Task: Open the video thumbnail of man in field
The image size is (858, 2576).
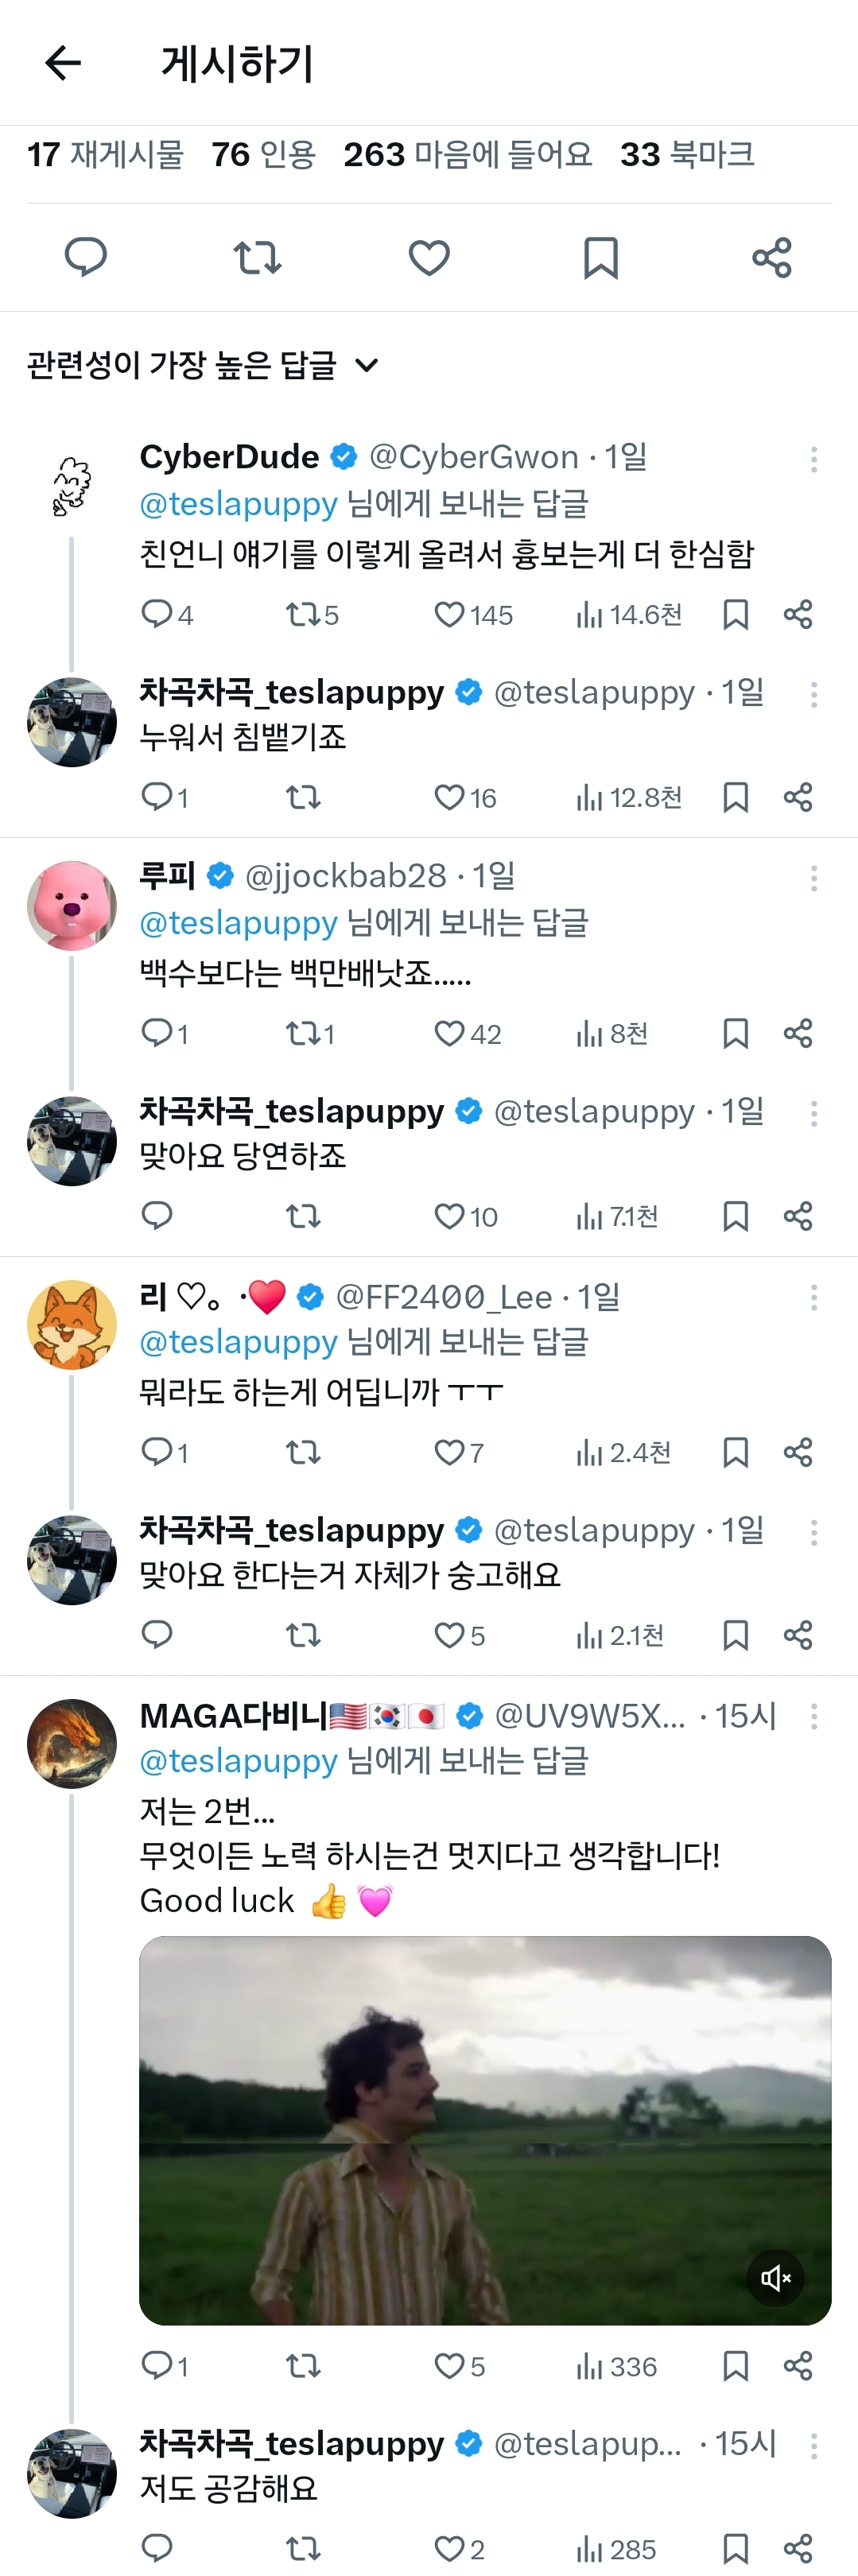Action: (x=485, y=2130)
